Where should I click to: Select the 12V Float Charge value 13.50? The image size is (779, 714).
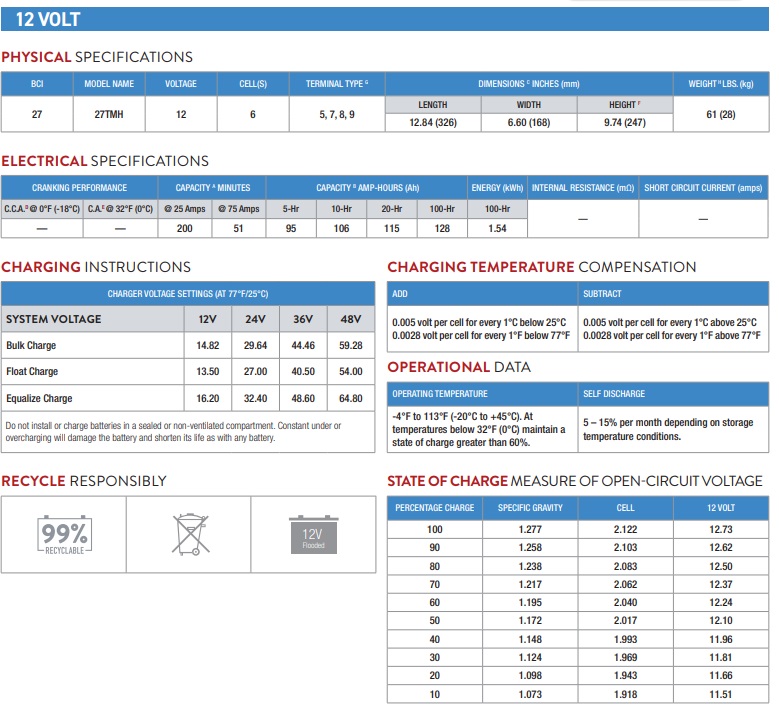coord(208,372)
